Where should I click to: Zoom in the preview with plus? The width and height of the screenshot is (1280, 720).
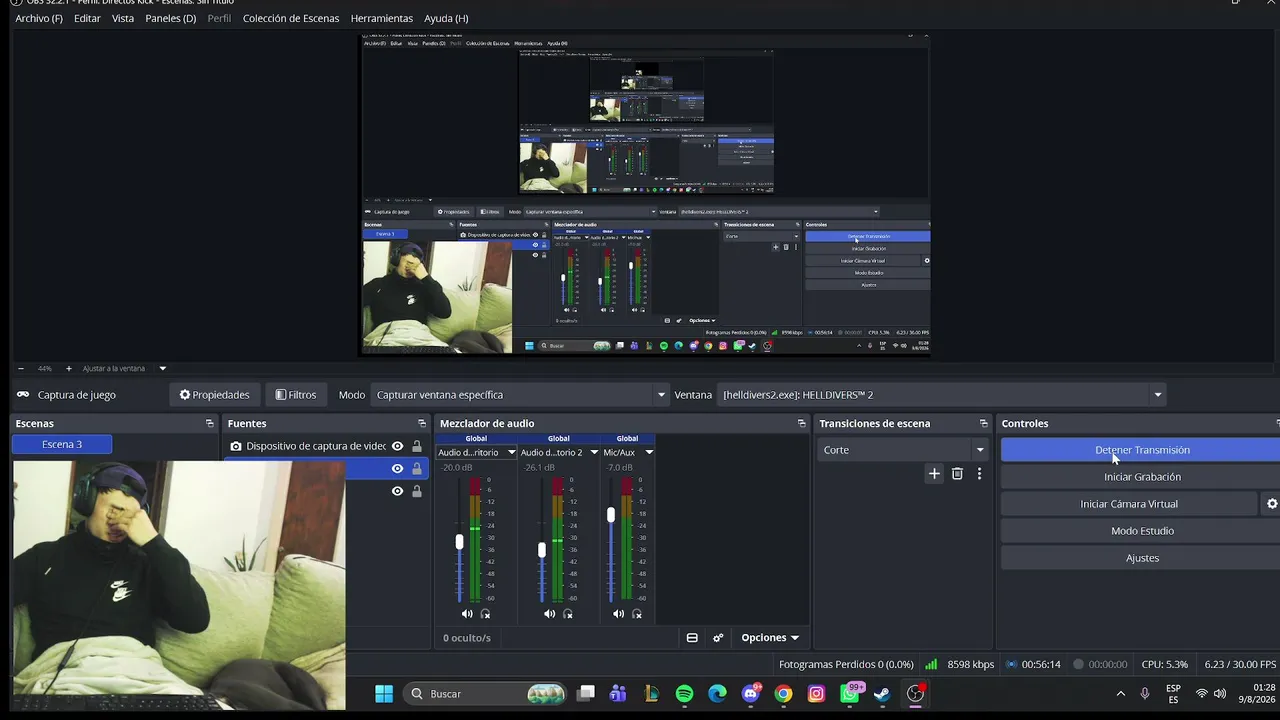click(x=68, y=369)
